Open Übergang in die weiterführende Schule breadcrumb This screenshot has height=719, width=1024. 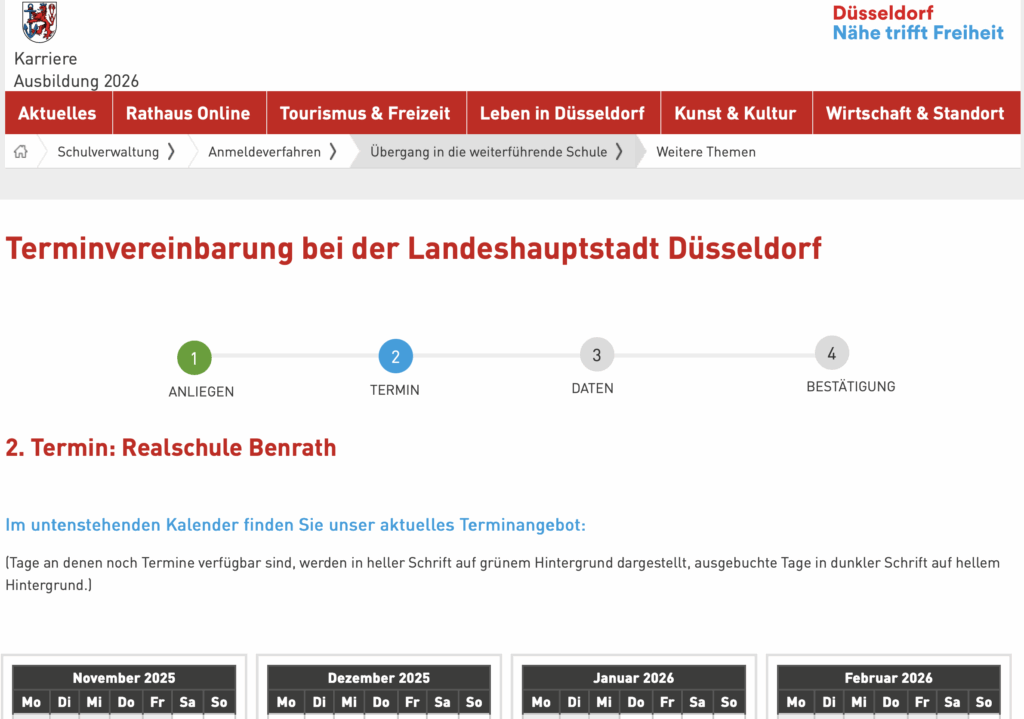pyautogui.click(x=488, y=152)
